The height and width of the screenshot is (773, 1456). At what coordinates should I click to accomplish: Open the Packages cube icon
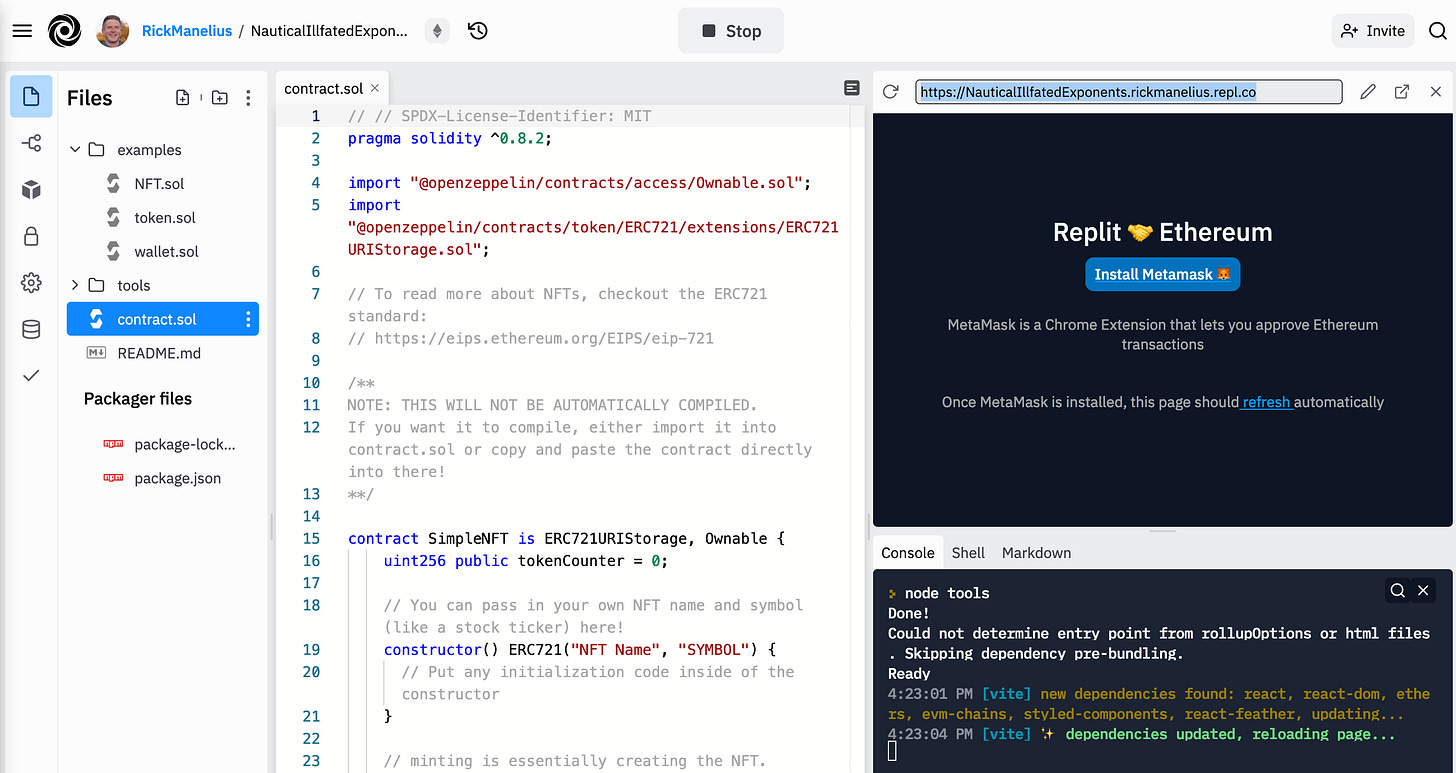[x=31, y=190]
